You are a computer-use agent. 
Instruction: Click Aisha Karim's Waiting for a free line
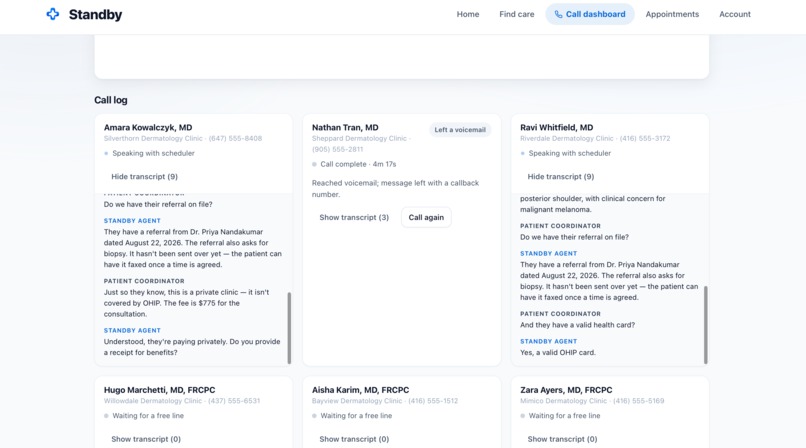[x=356, y=416]
